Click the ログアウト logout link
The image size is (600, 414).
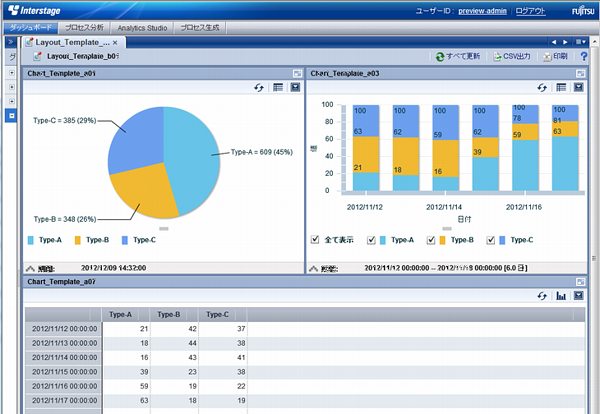(530, 10)
